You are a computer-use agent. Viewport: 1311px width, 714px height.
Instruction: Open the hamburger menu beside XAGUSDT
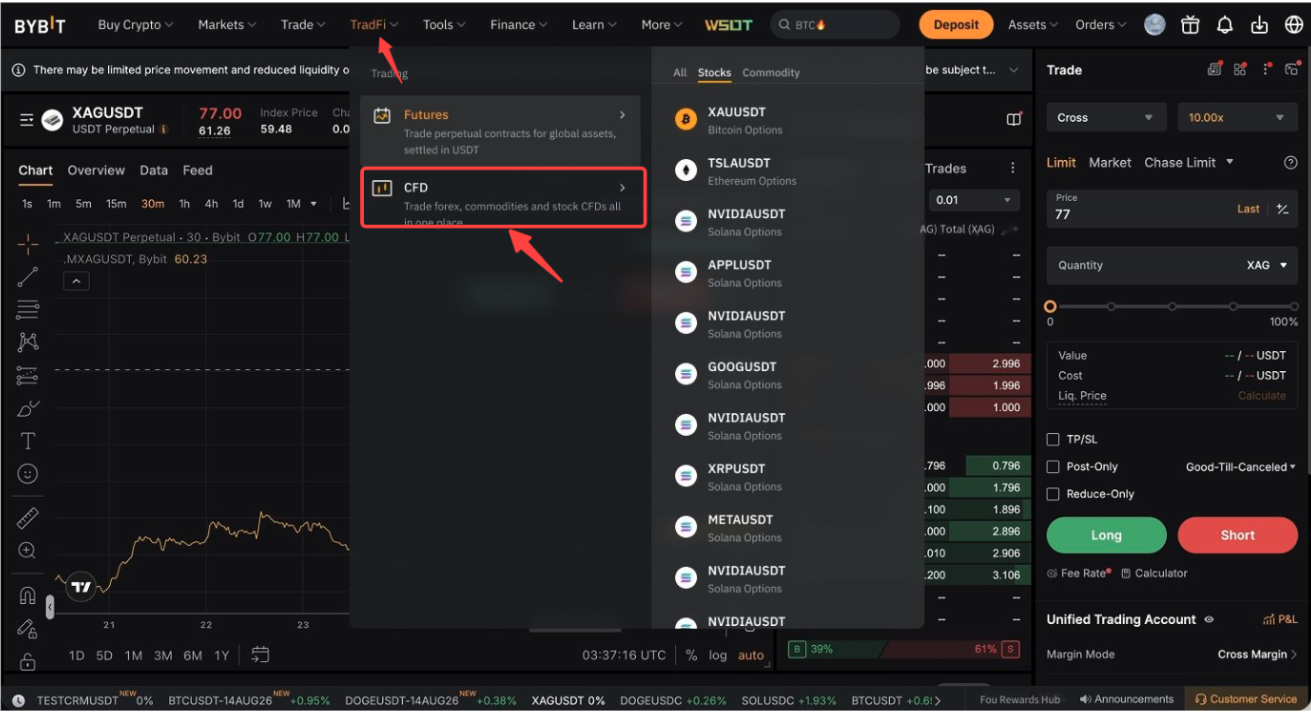[x=27, y=121]
